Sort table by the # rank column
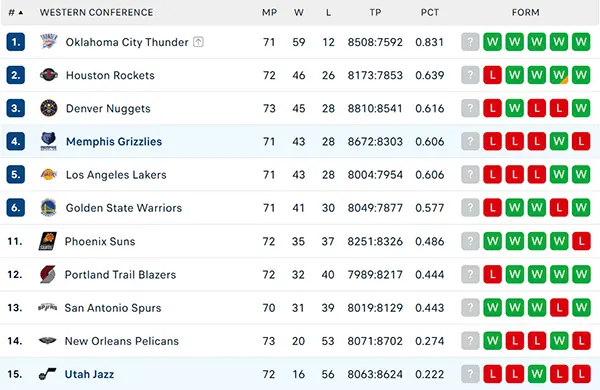The image size is (600, 390). (16, 13)
